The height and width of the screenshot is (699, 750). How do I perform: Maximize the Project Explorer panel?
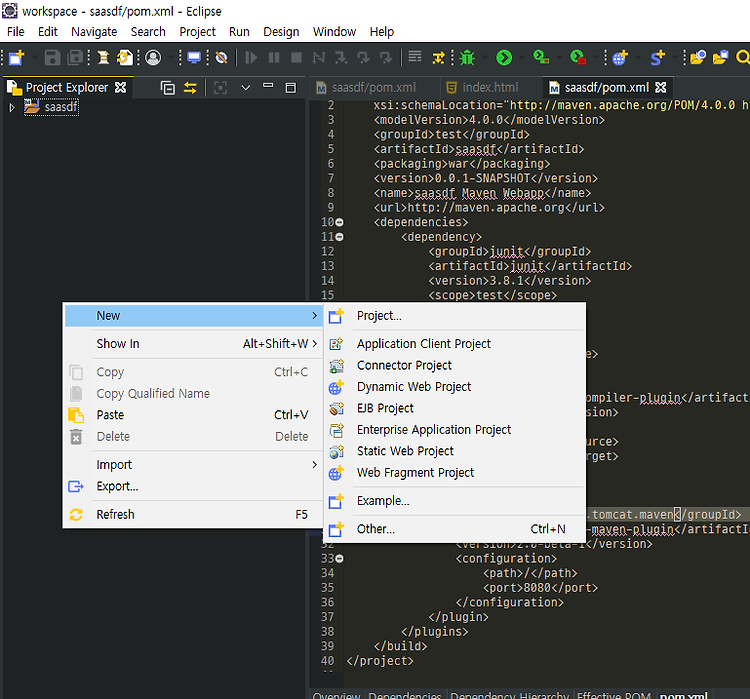pyautogui.click(x=290, y=88)
